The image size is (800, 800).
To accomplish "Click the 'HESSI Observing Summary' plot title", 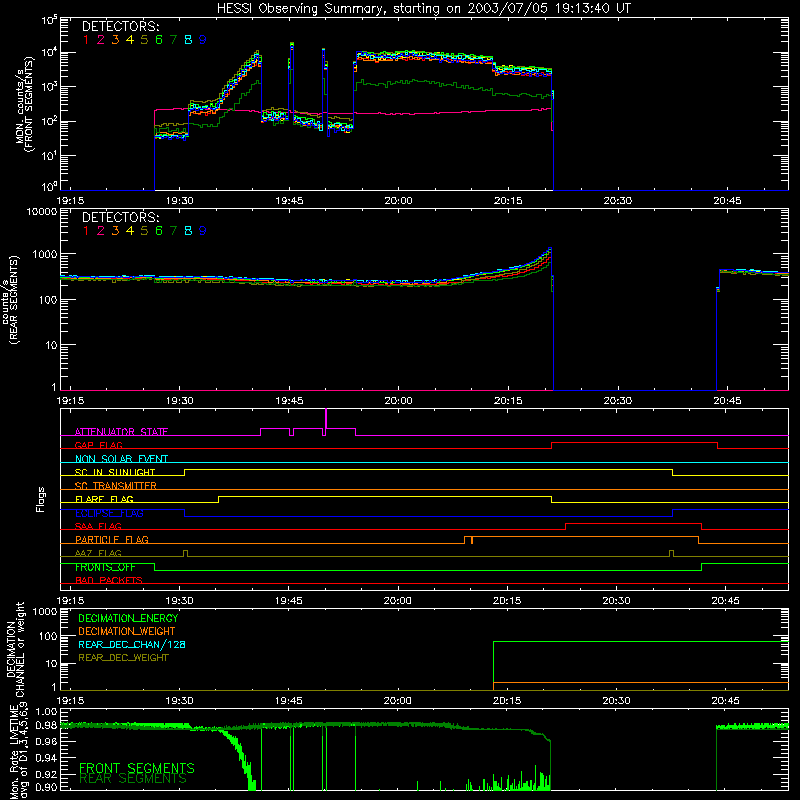I will [x=423, y=8].
